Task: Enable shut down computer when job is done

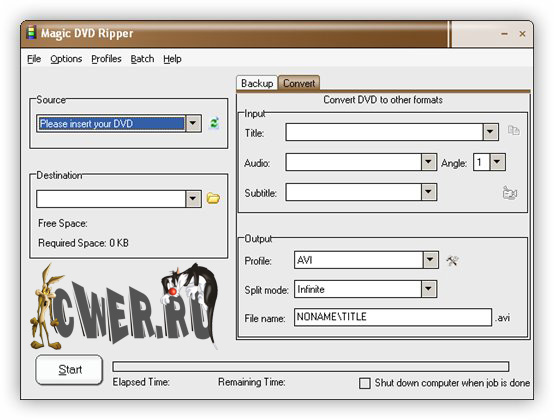Action: pos(365,383)
